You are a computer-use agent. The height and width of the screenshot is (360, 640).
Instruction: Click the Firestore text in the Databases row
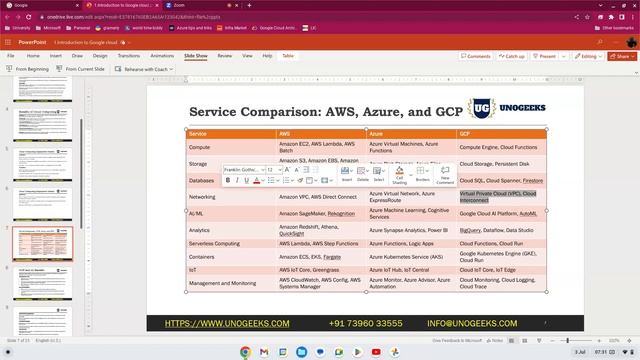tap(533, 180)
